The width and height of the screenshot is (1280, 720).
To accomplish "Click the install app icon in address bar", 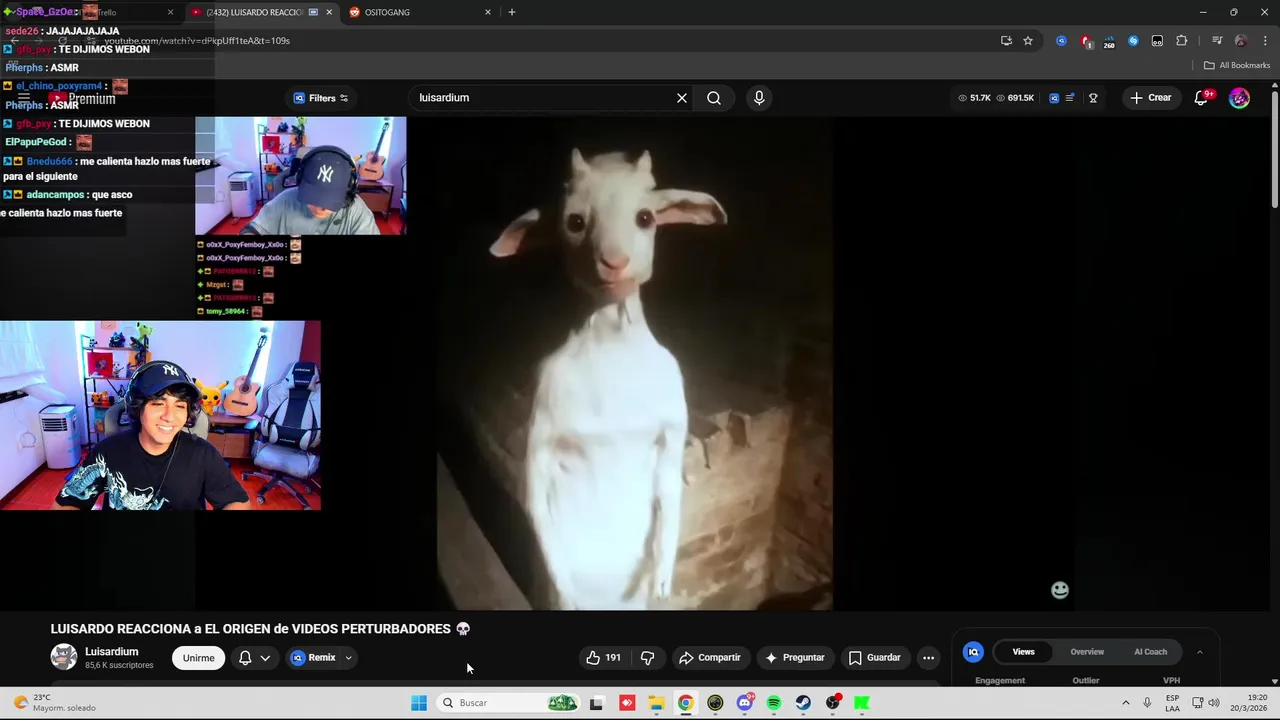I will [1006, 41].
